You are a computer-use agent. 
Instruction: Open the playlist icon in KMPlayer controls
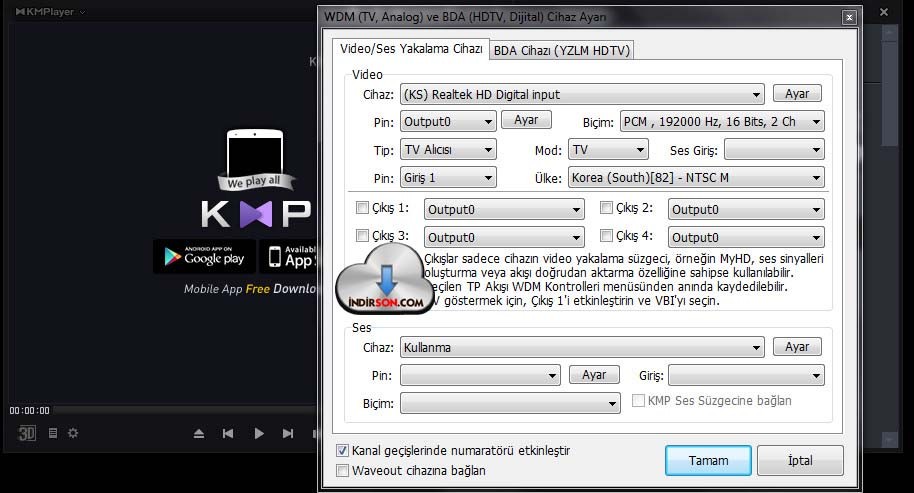(53, 433)
